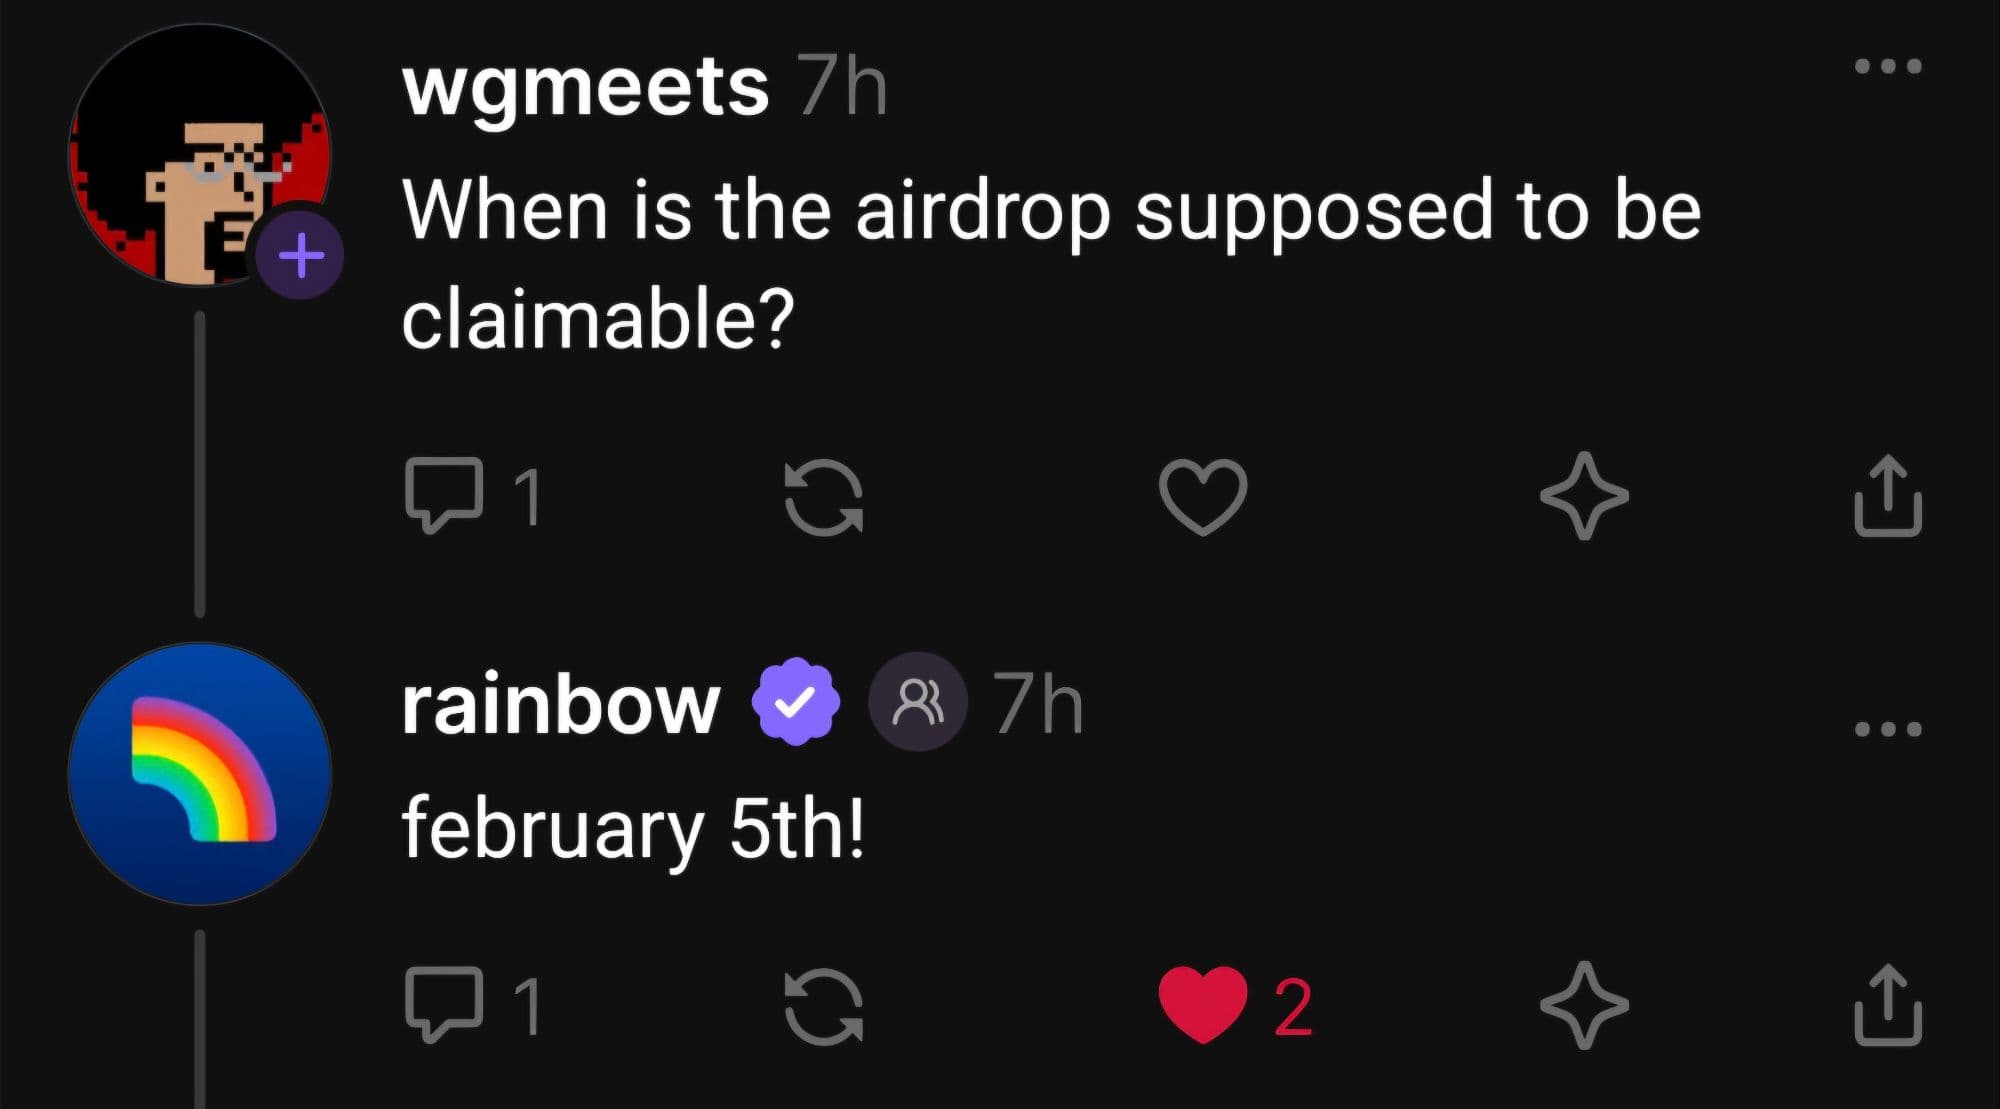
Task: Open more options for wgmeets post
Action: click(1887, 67)
